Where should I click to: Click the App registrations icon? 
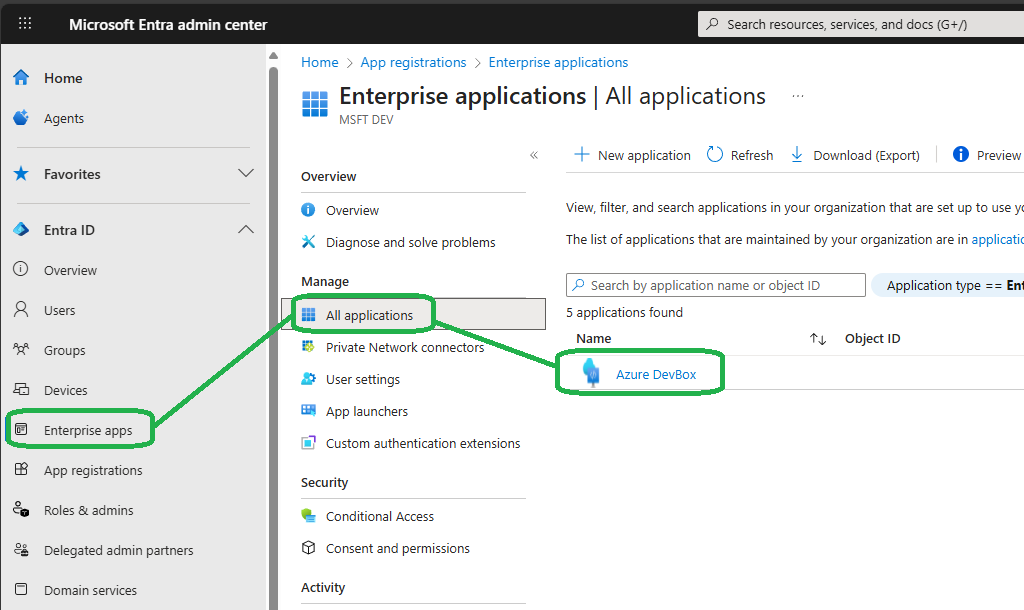(21, 470)
